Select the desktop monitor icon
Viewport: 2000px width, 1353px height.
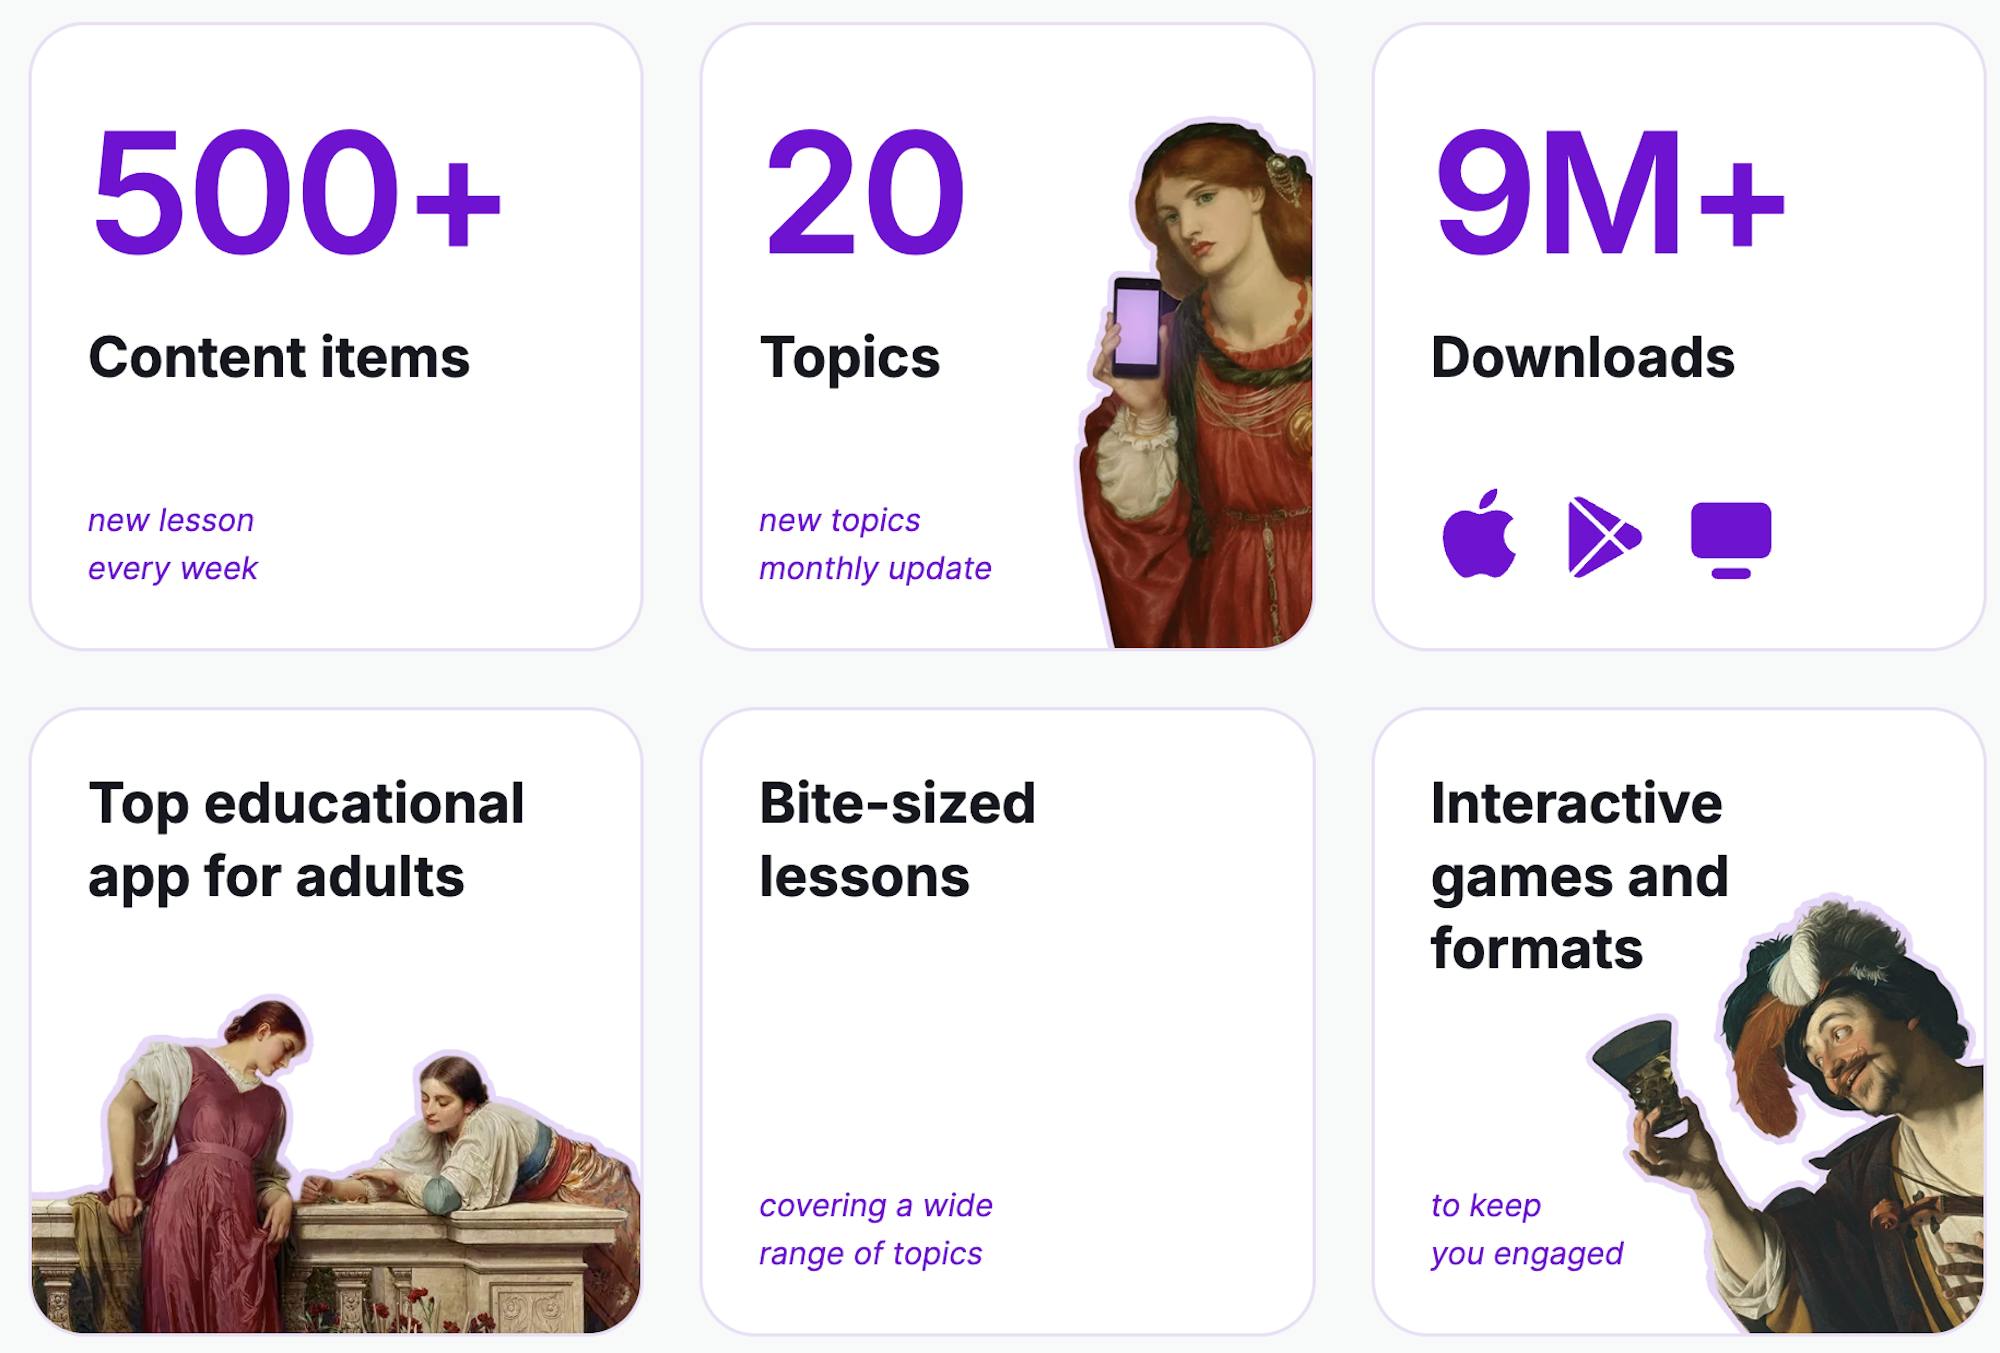tap(1731, 540)
